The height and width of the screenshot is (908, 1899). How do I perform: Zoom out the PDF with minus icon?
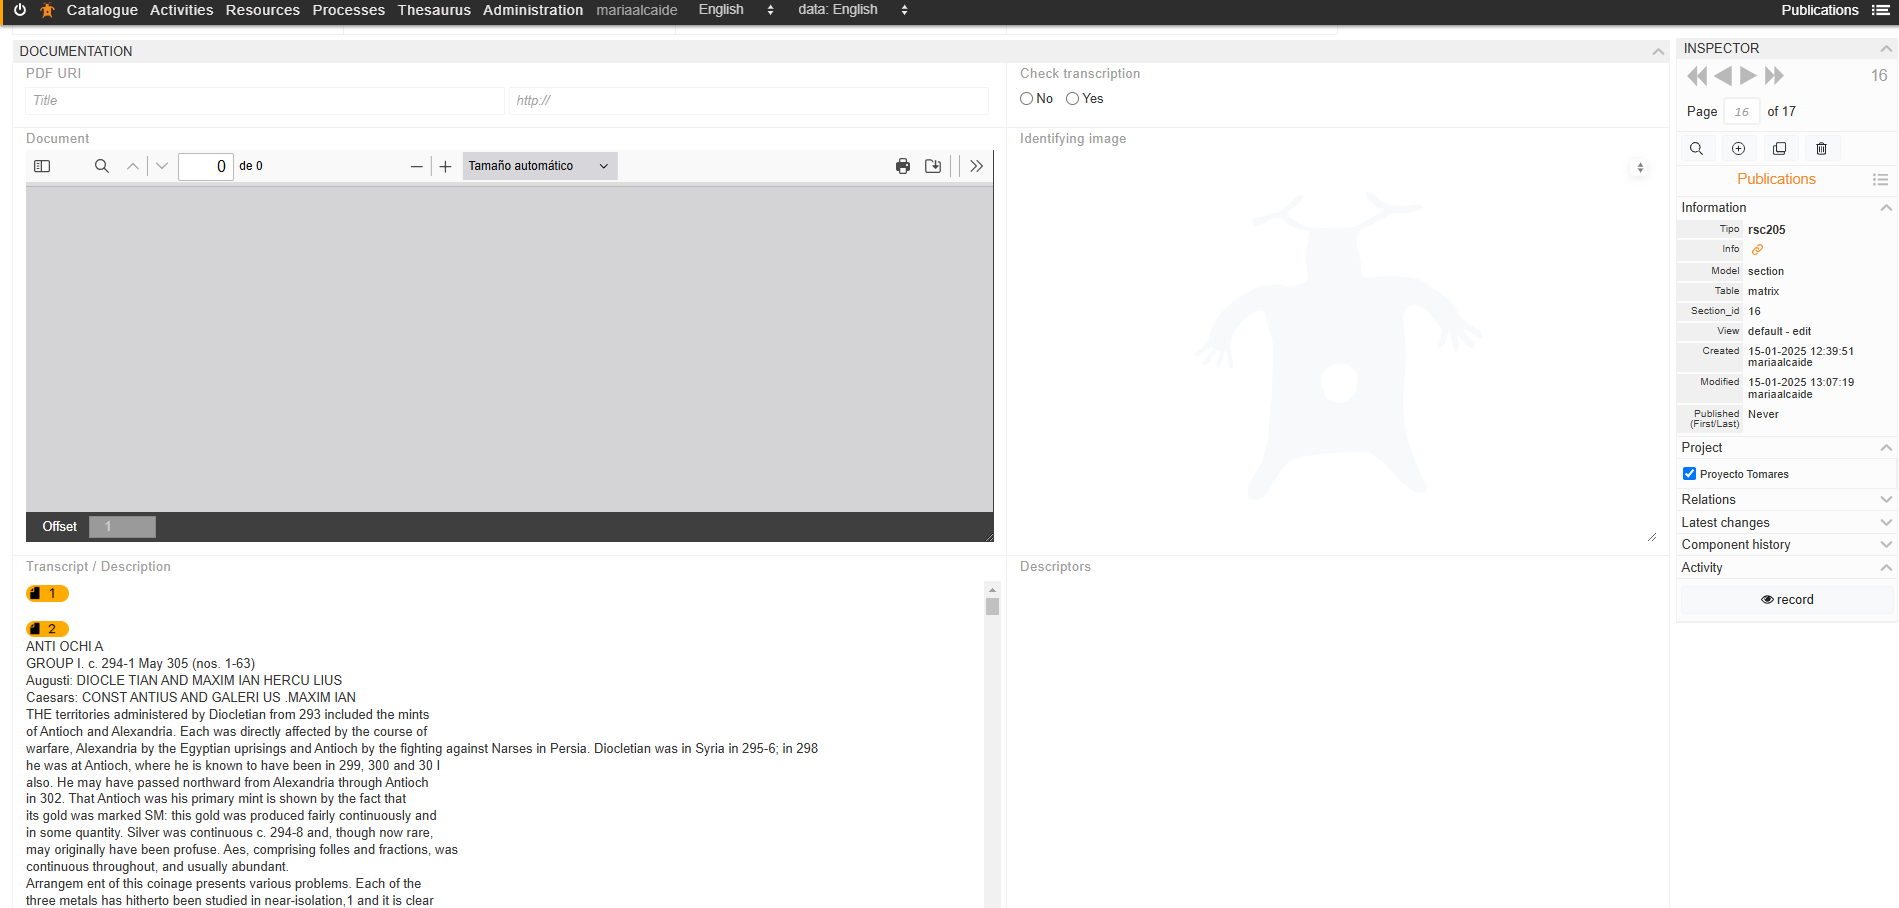pos(417,166)
